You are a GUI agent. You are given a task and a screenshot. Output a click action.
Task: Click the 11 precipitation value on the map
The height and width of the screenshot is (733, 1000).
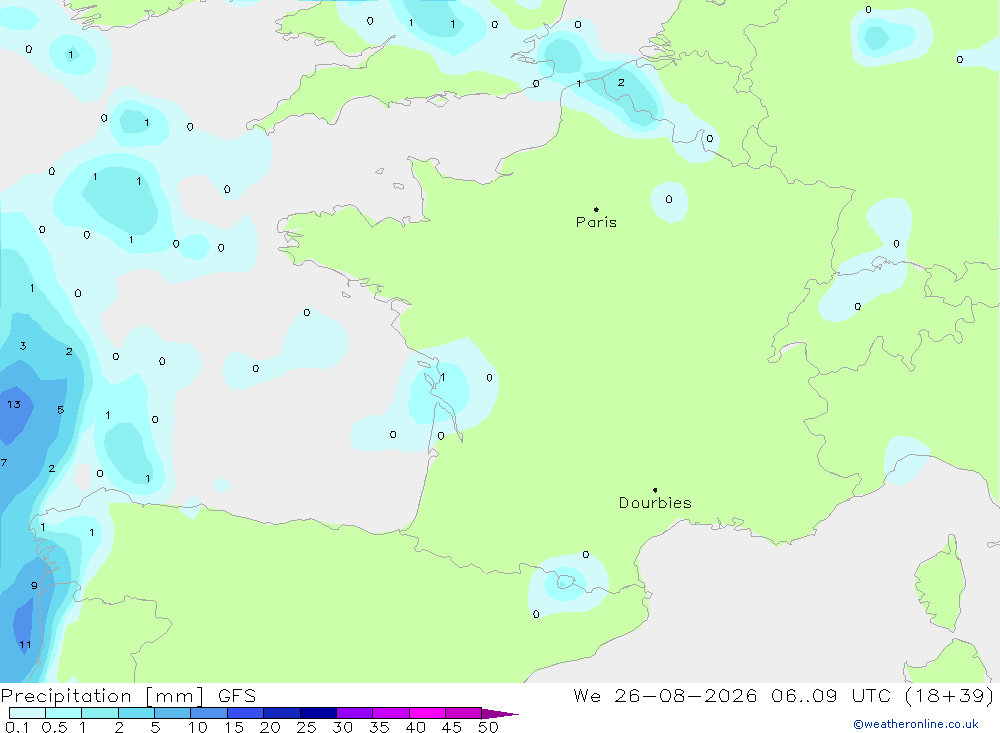(25, 644)
